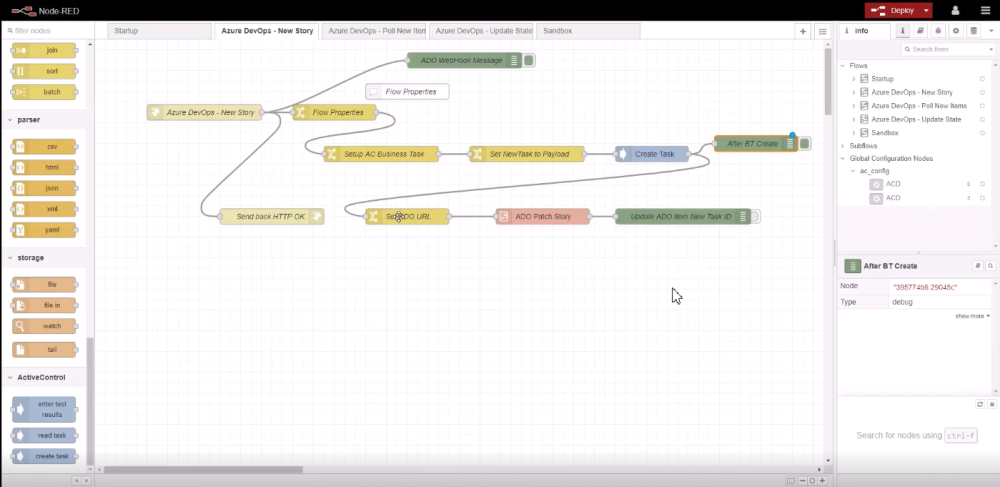Select the Send back HTTP OK node
Image resolution: width=1000 pixels, height=487 pixels.
[272, 217]
